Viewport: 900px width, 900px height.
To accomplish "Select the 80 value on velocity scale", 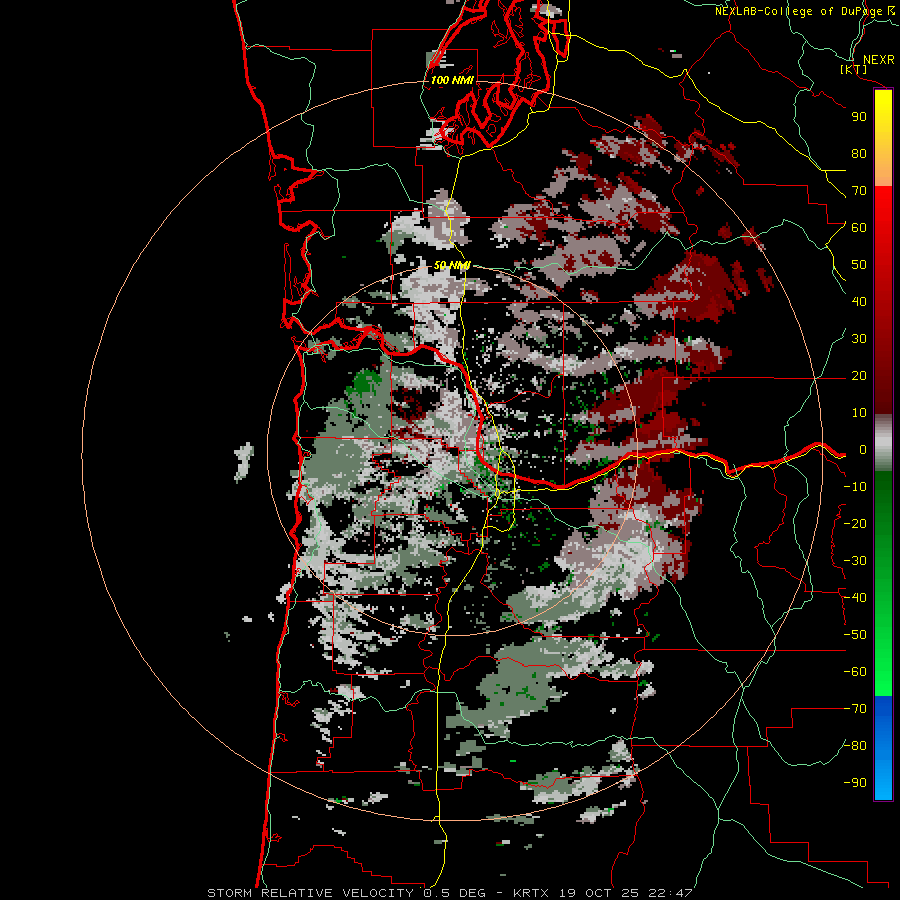I will 859,154.
